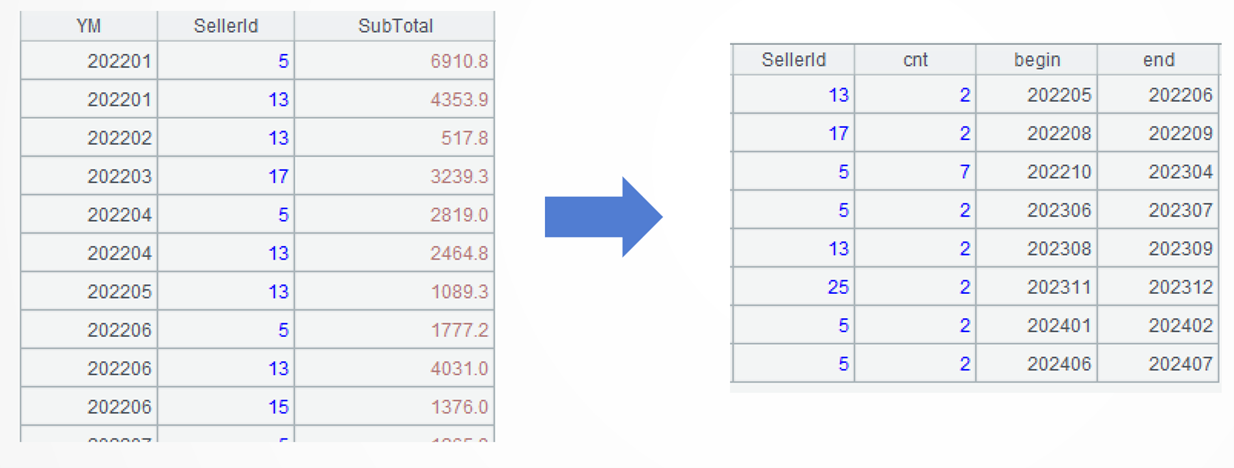Select the SellerId header in the result table
Image resolution: width=1234 pixels, height=468 pixels.
(794, 59)
